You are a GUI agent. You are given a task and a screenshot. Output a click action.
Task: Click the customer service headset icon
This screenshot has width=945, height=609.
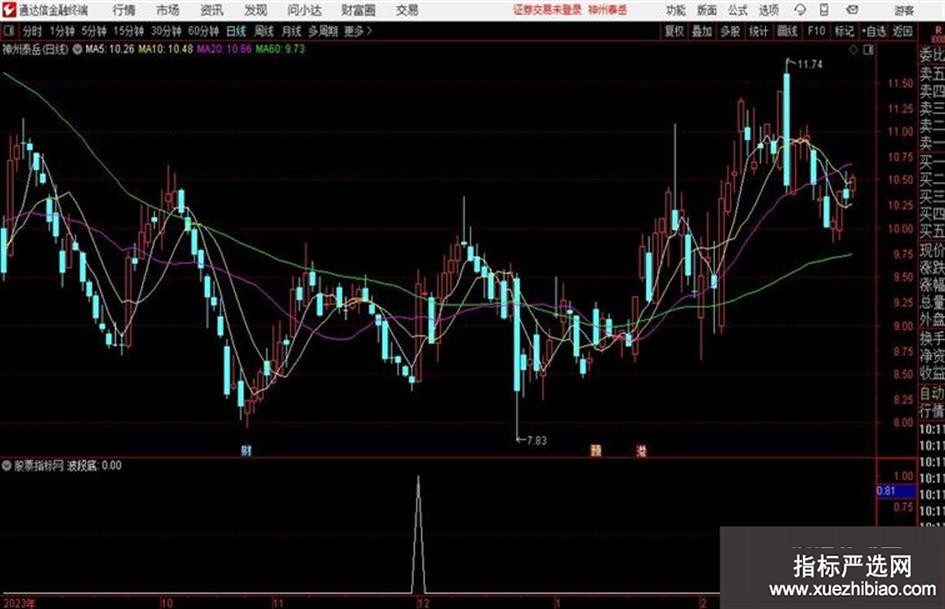tap(800, 10)
